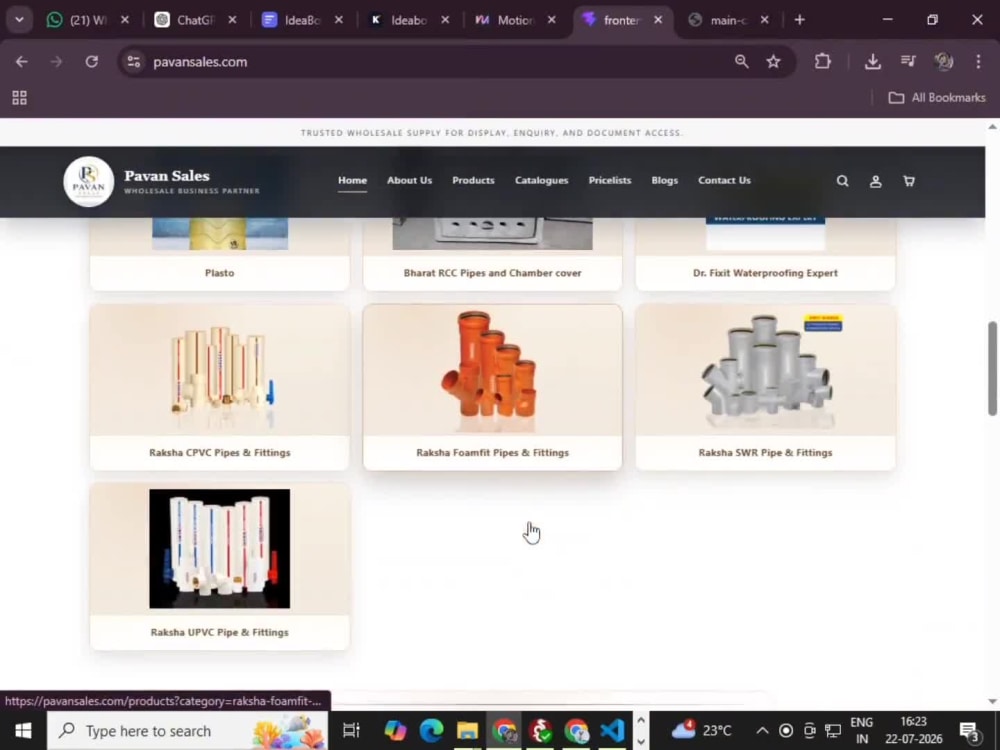Close the ChatGPT tab
Screen dimensions: 1000x750
(x=232, y=20)
